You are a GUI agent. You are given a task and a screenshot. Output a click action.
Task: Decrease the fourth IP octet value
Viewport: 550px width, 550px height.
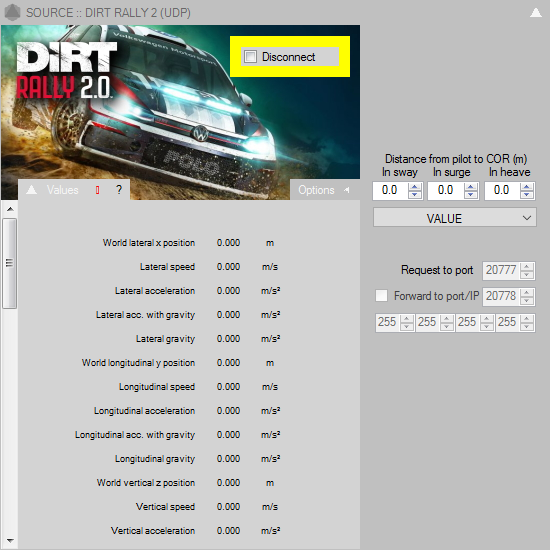(x=527, y=327)
